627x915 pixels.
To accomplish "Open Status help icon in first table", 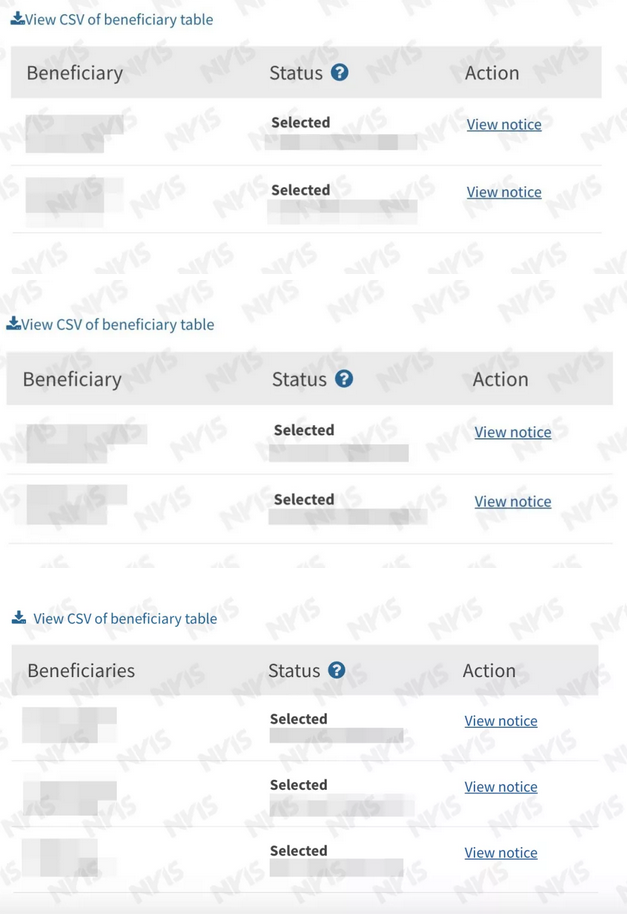I will pos(339,72).
